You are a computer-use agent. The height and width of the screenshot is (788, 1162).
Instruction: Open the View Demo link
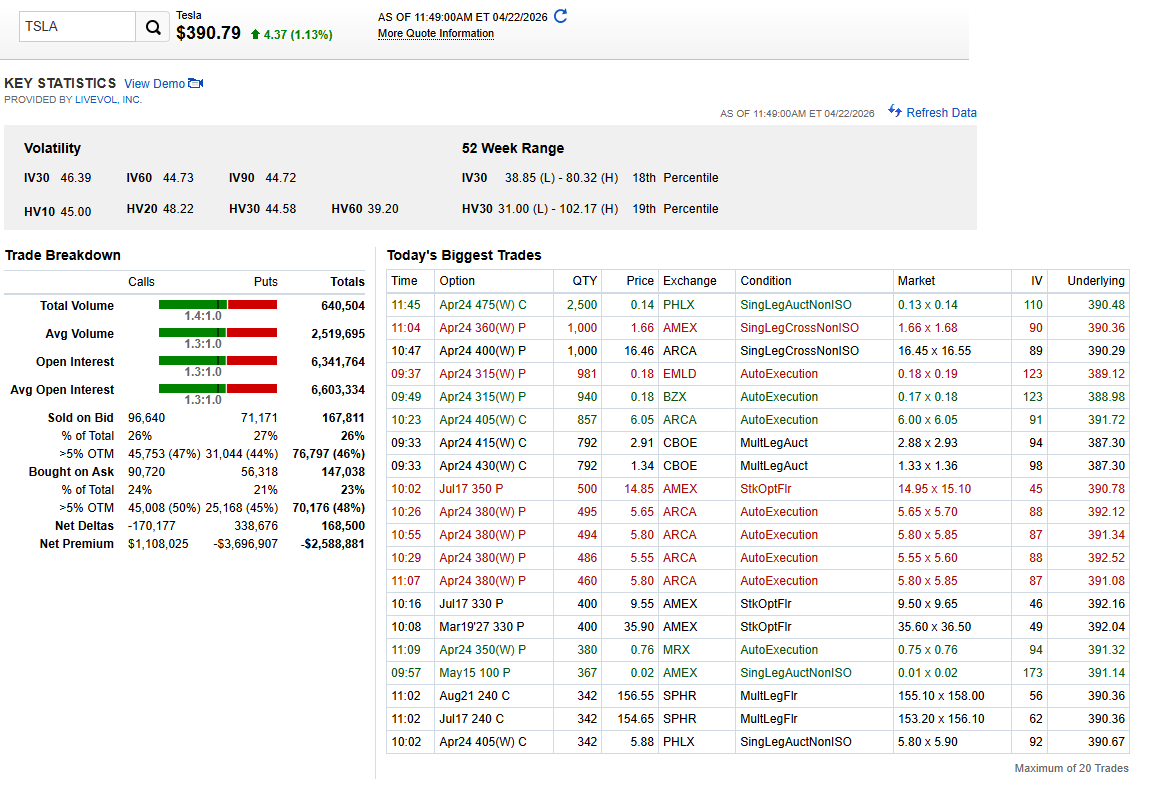click(x=154, y=84)
